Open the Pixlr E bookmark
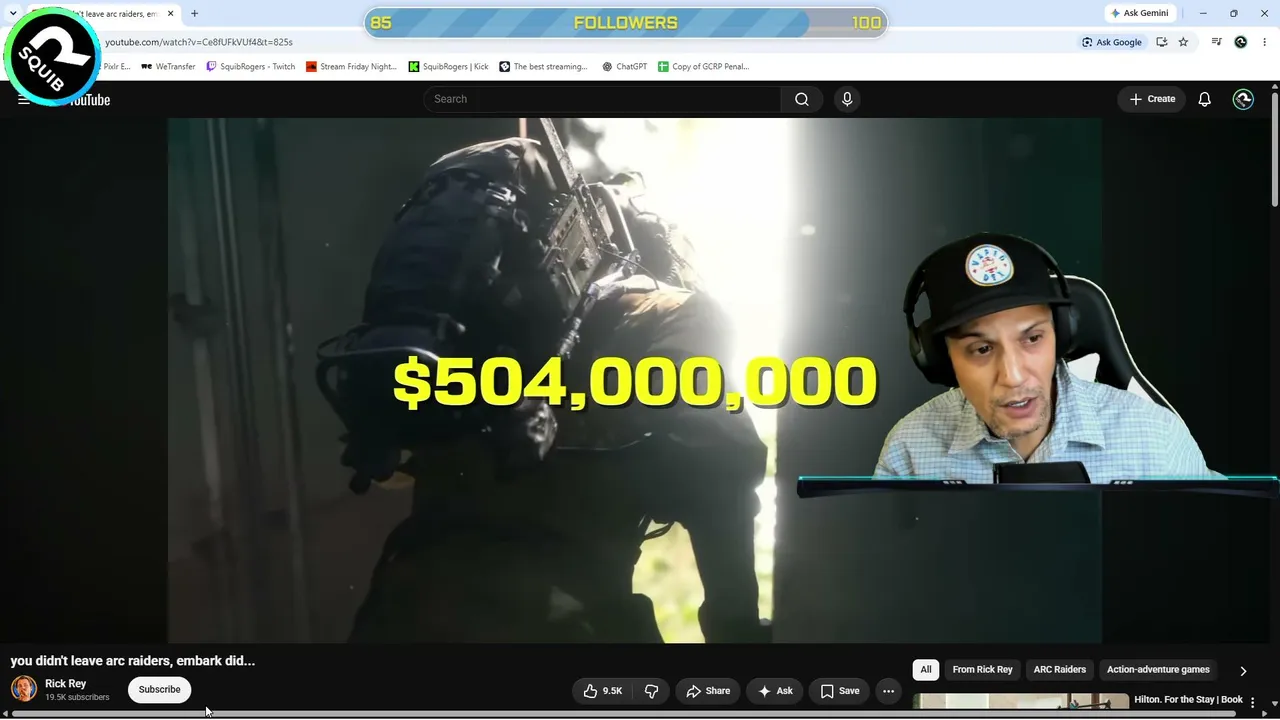This screenshot has height=720, width=1280. [115, 67]
